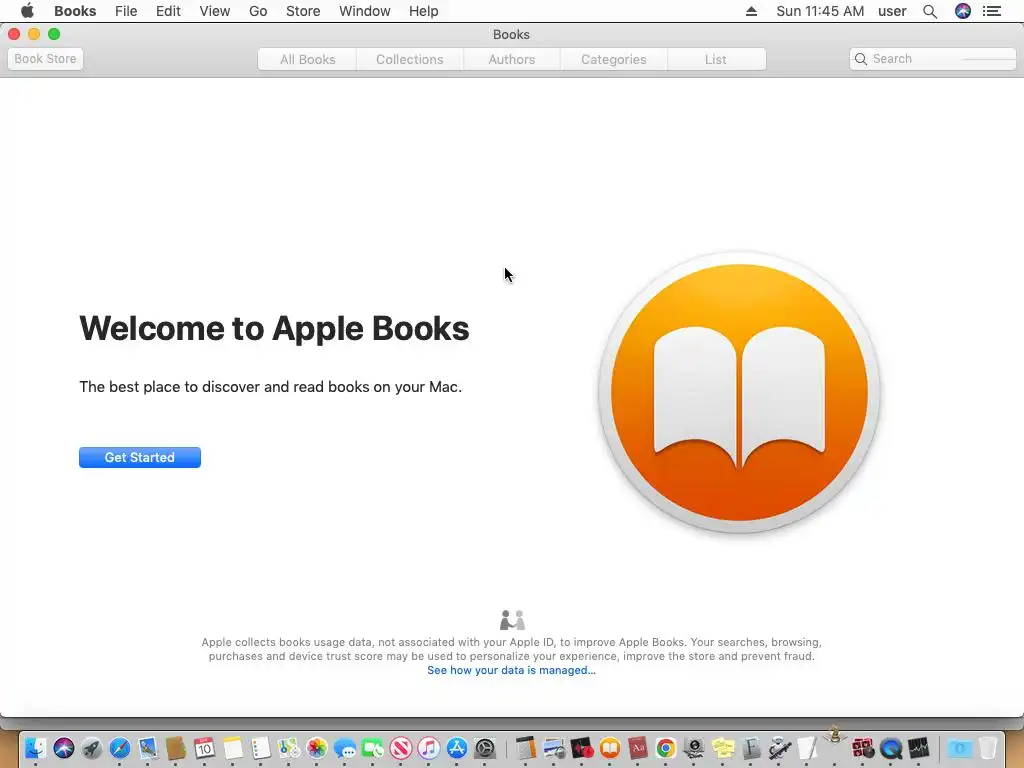Click the Search field in toolbar
Viewport: 1024px width, 768px height.
click(x=933, y=59)
